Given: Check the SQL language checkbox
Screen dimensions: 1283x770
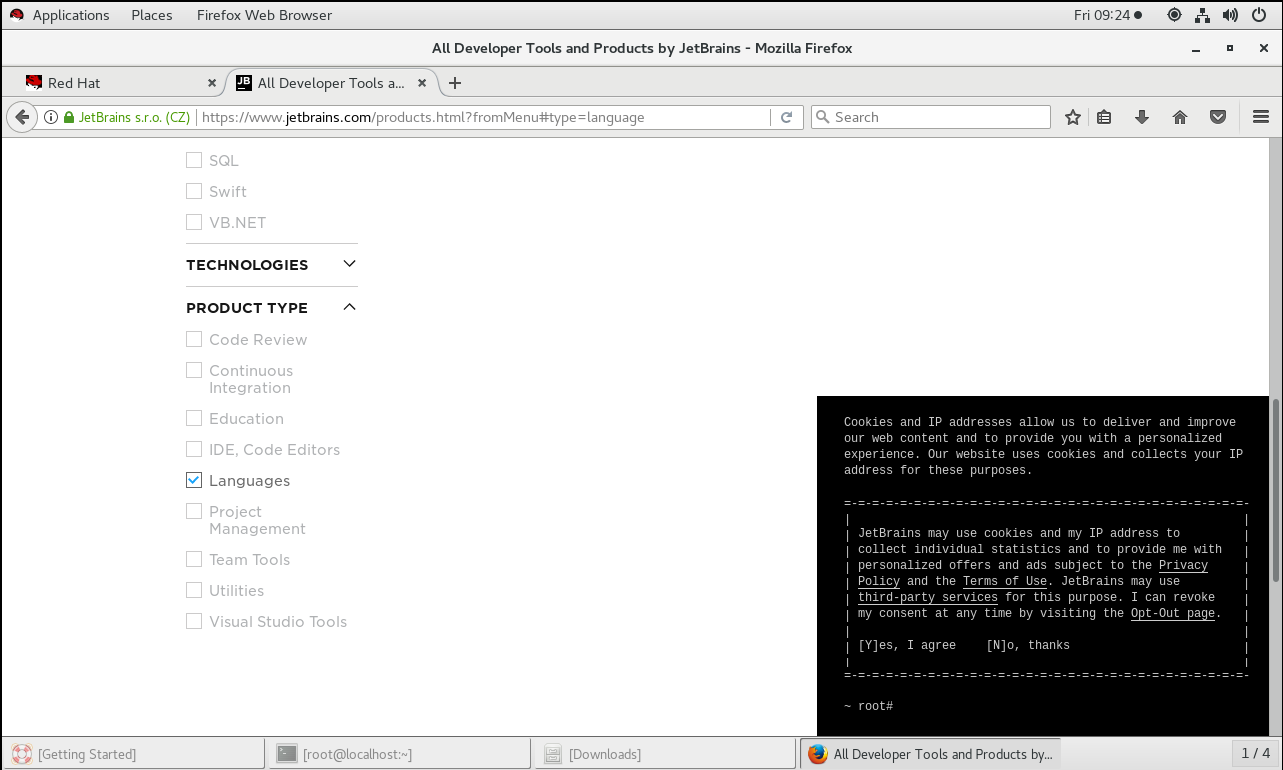Looking at the screenshot, I should click(194, 160).
